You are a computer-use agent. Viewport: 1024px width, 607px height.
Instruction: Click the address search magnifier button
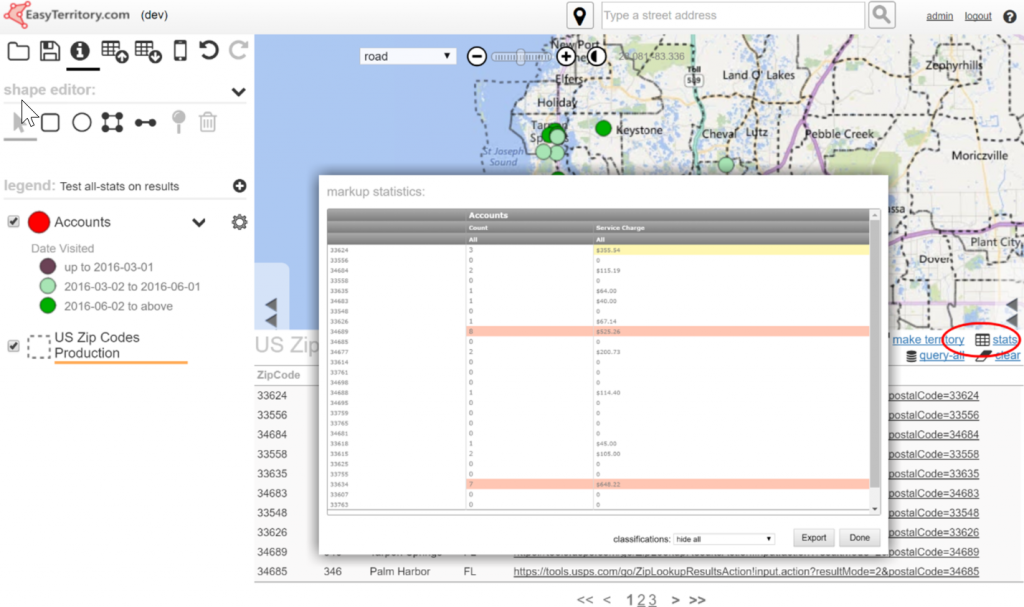881,15
